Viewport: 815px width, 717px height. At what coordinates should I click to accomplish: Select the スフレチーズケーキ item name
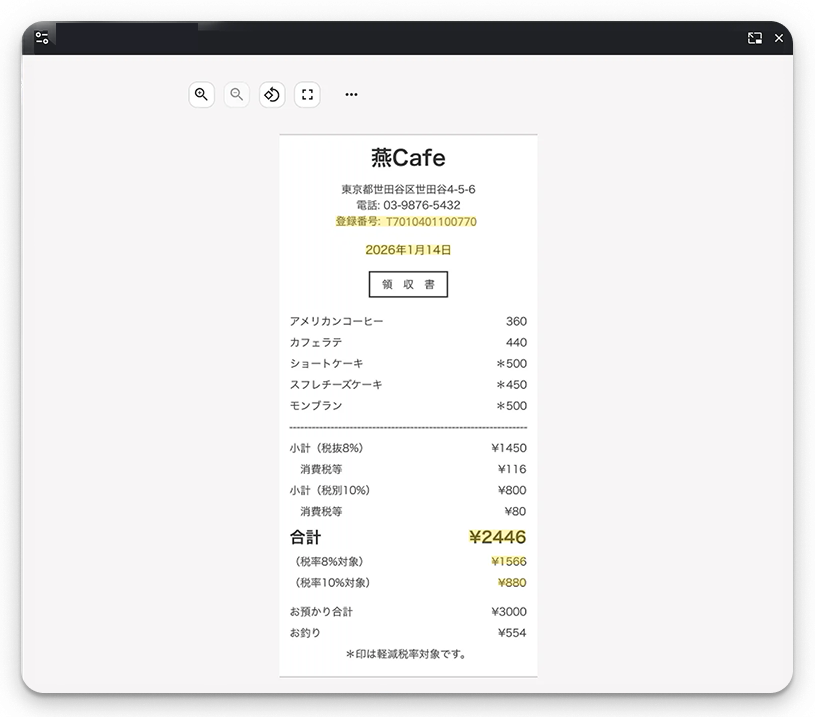coord(336,384)
